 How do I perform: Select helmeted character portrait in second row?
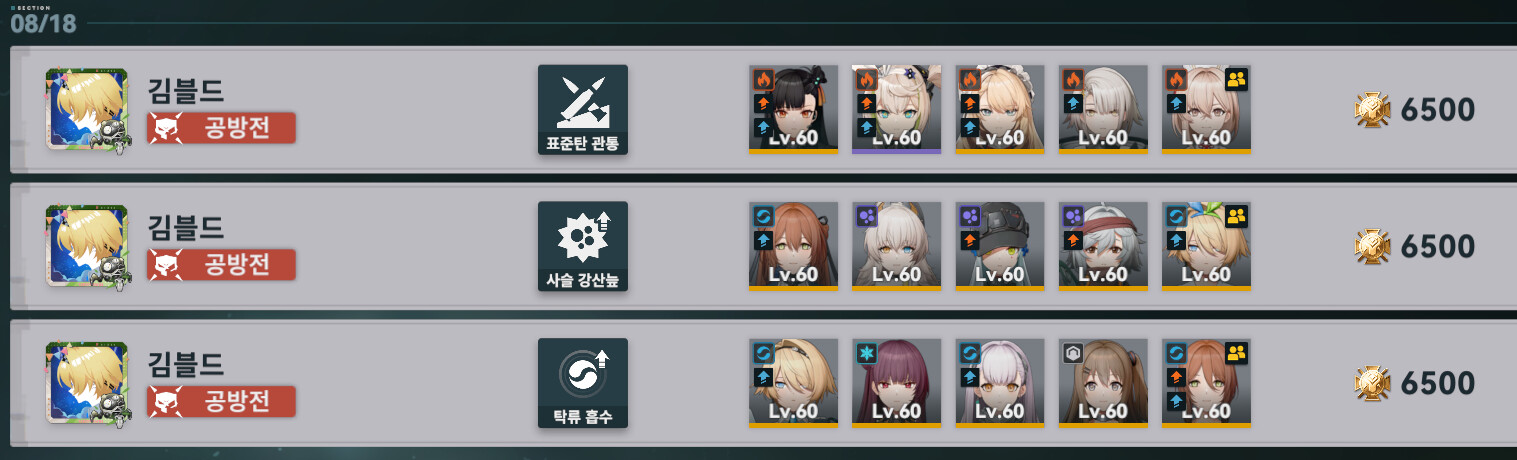point(1000,246)
